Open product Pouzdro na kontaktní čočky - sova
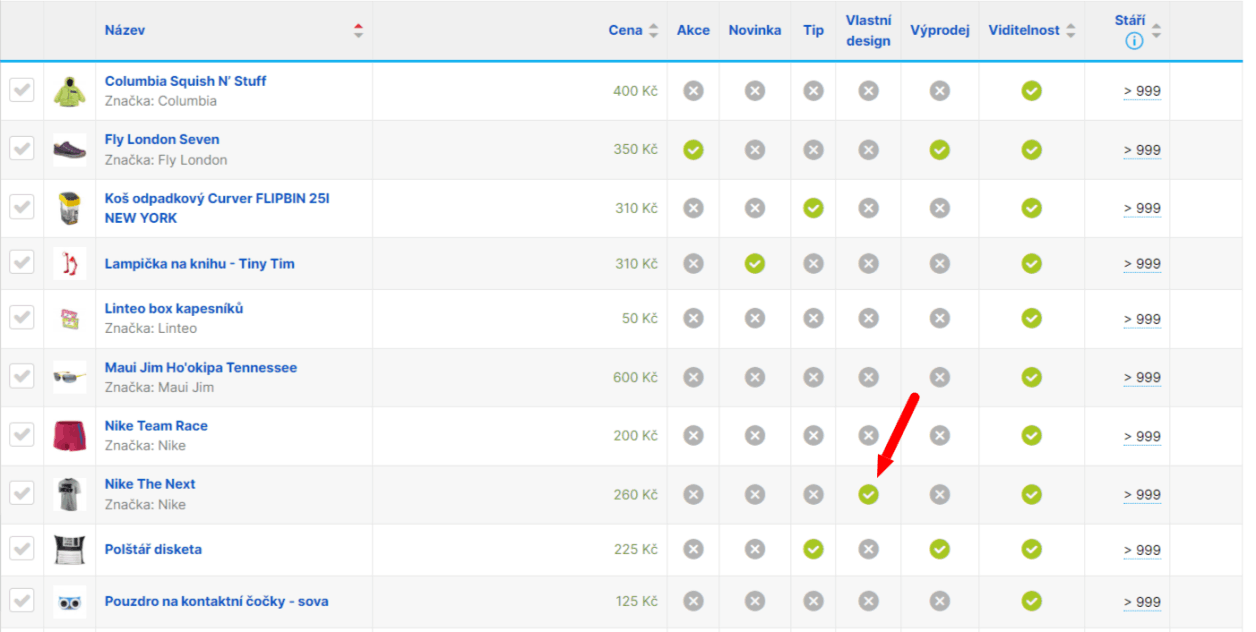The image size is (1256, 632). coord(216,601)
